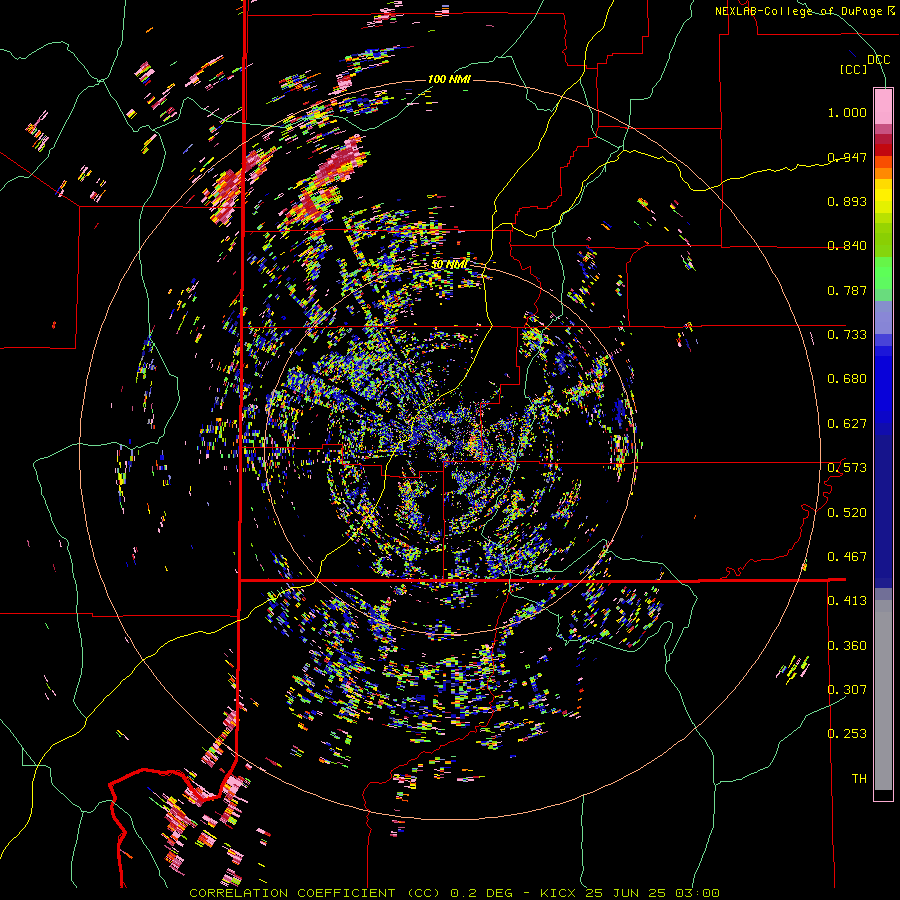Select the orange band on the color bar
The height and width of the screenshot is (900, 900).
point(883,173)
